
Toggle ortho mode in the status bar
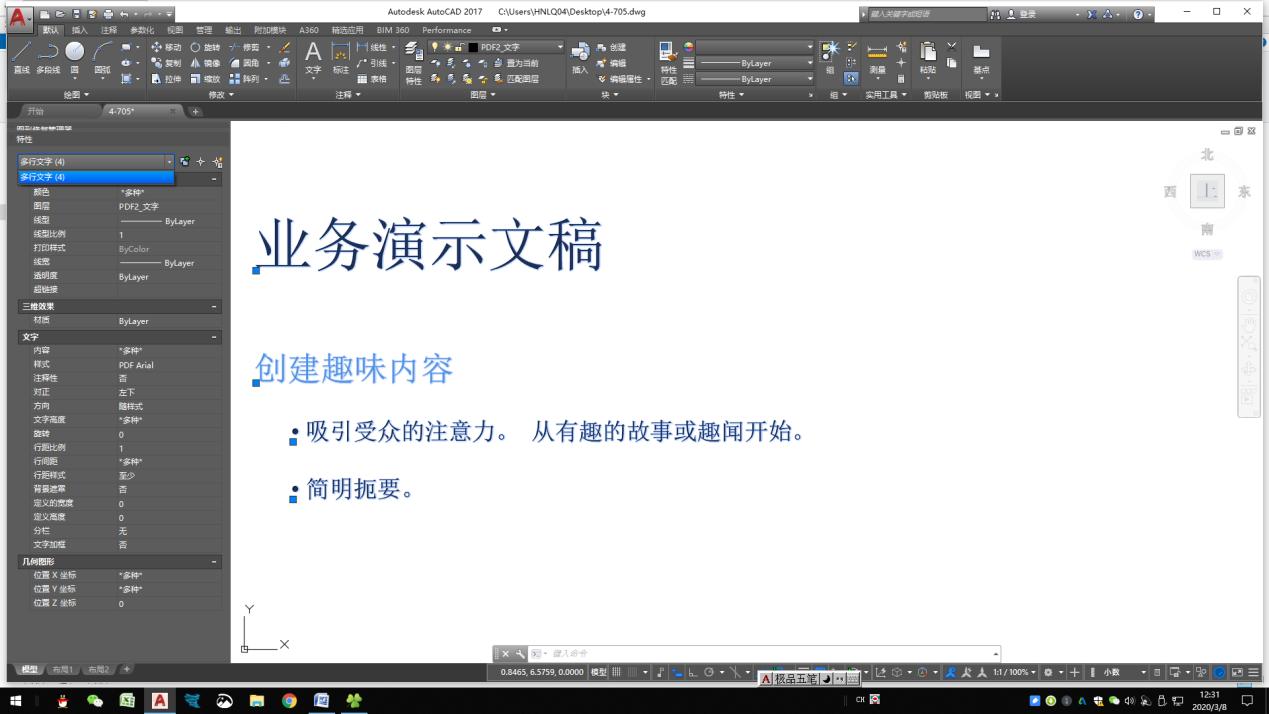(x=692, y=672)
